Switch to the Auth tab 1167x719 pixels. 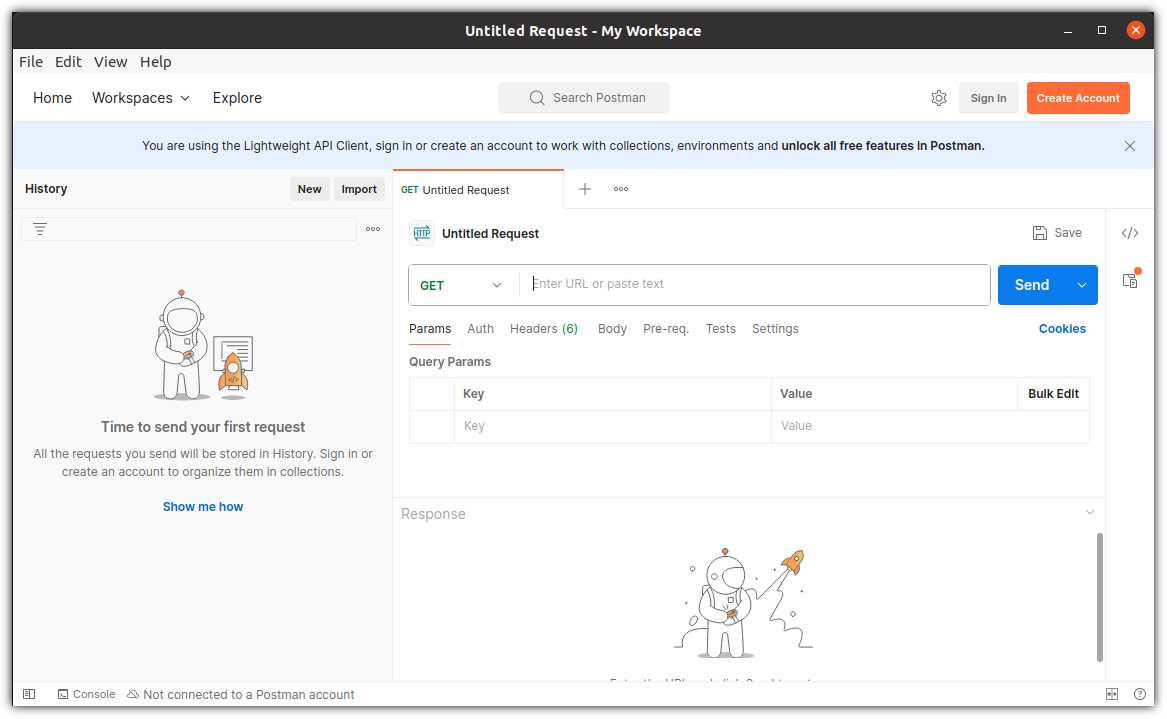481,329
